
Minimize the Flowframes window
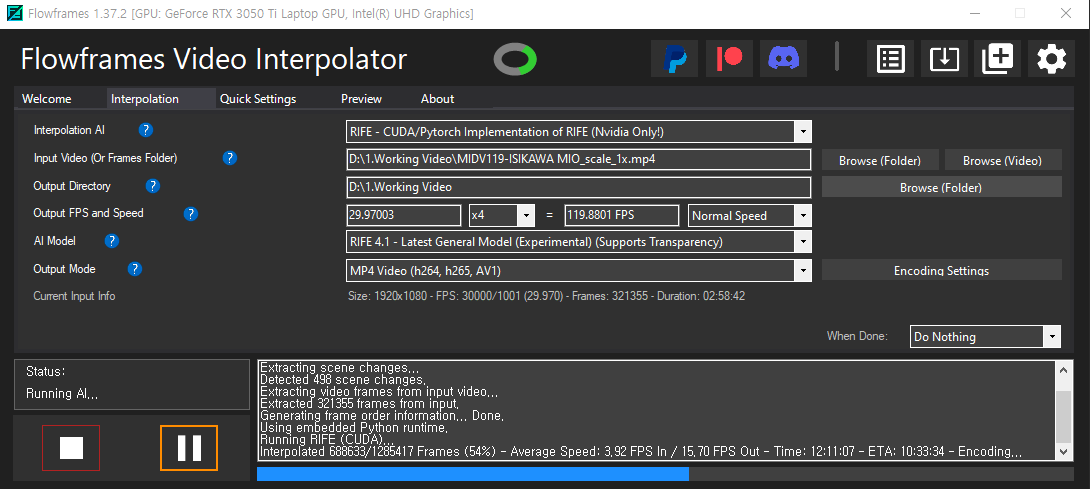coord(977,13)
